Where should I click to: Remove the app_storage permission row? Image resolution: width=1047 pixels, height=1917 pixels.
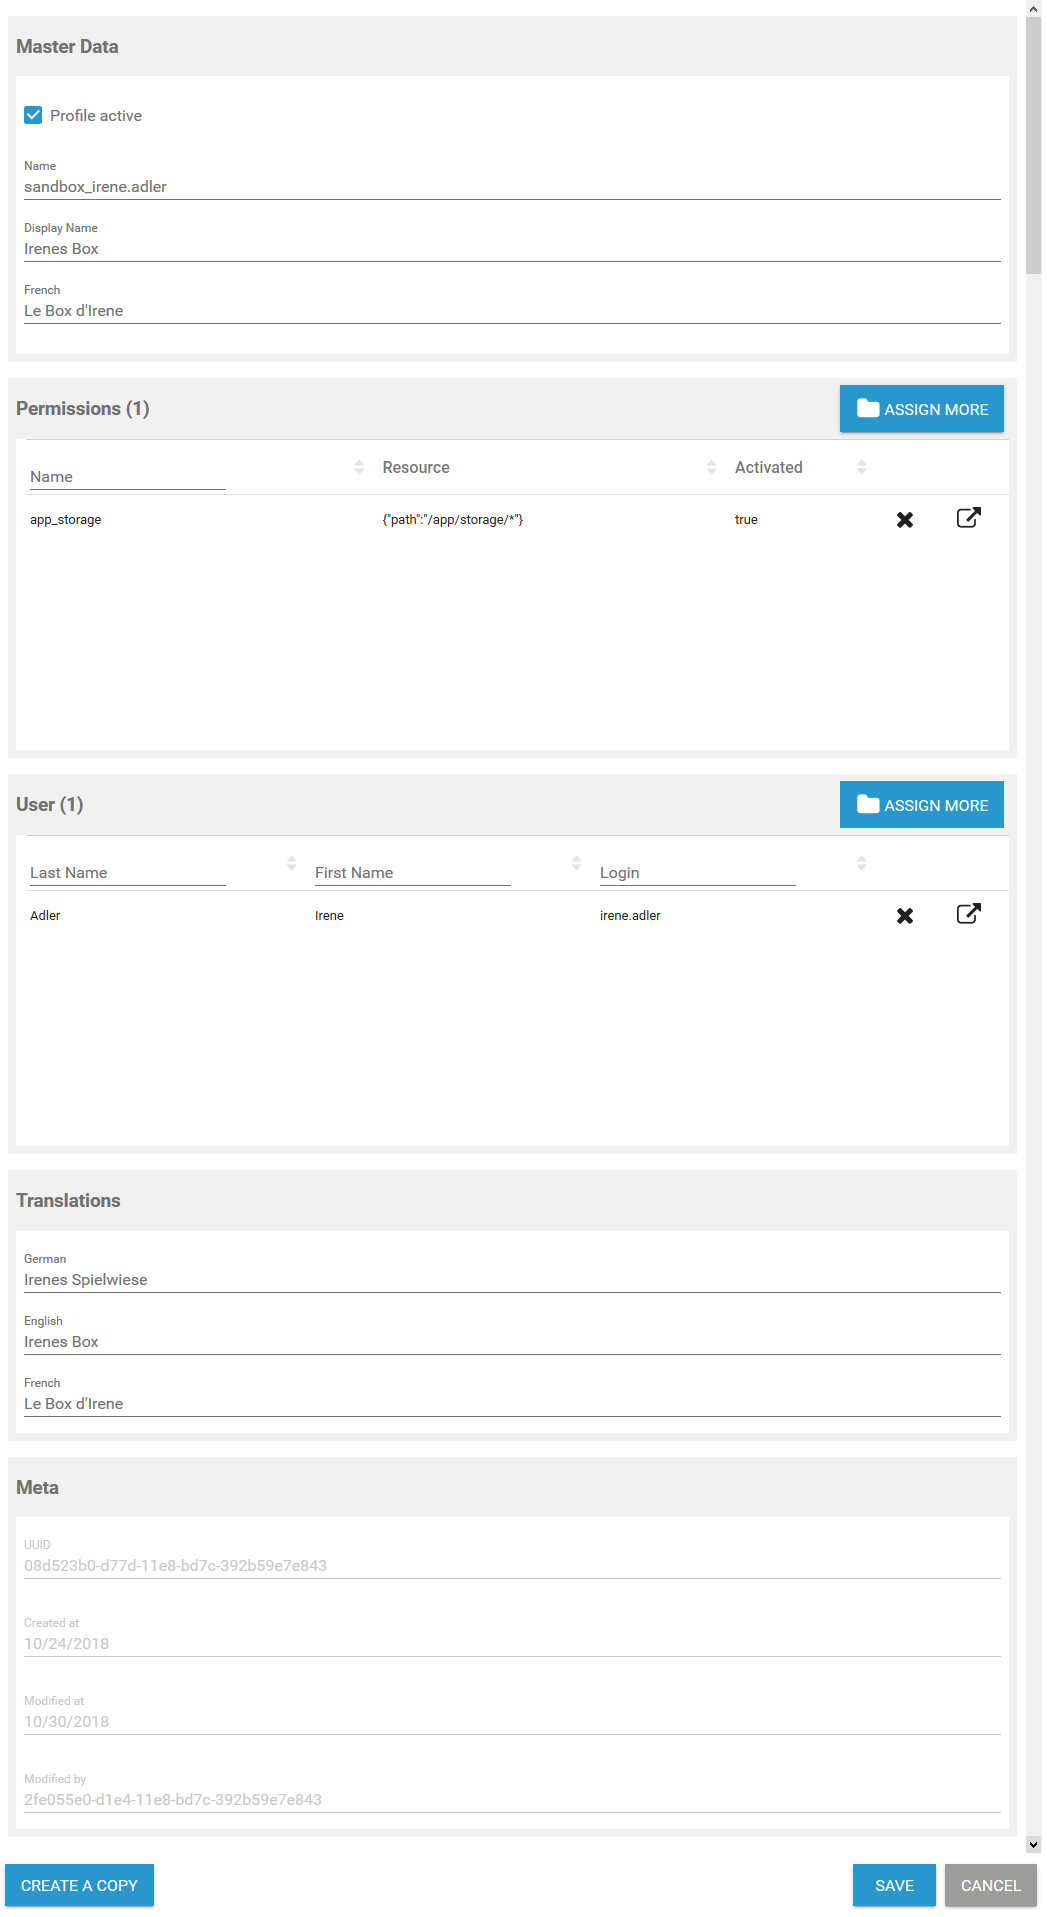coord(905,520)
